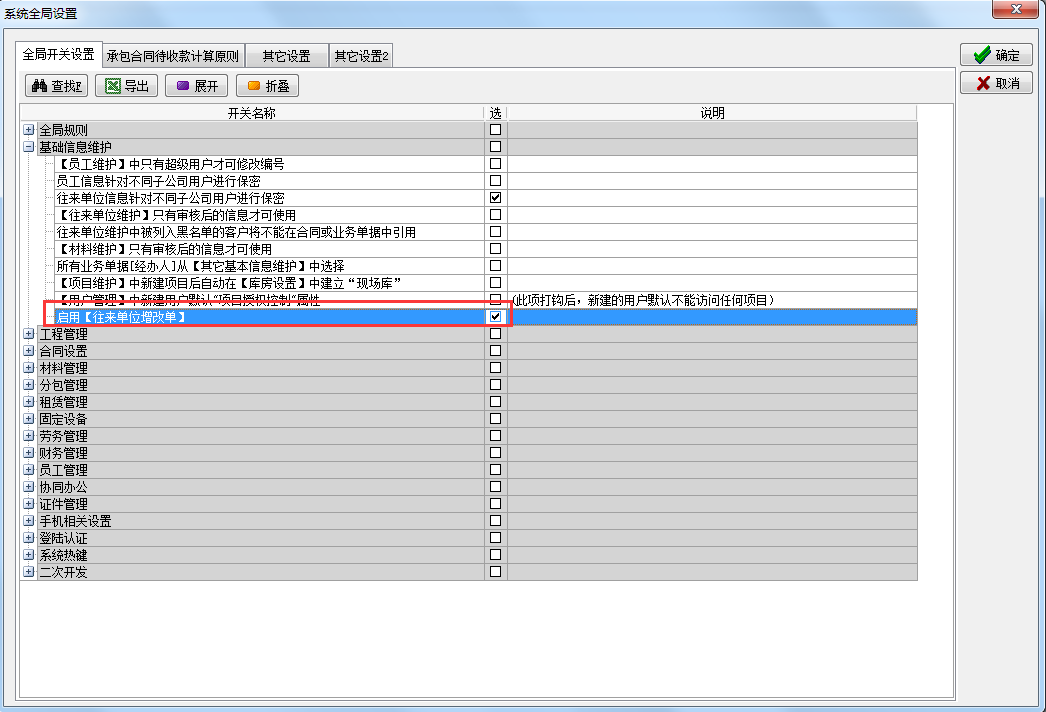The height and width of the screenshot is (712, 1046).
Task: Click the binoculars Find (查找) button
Action: [x=57, y=86]
